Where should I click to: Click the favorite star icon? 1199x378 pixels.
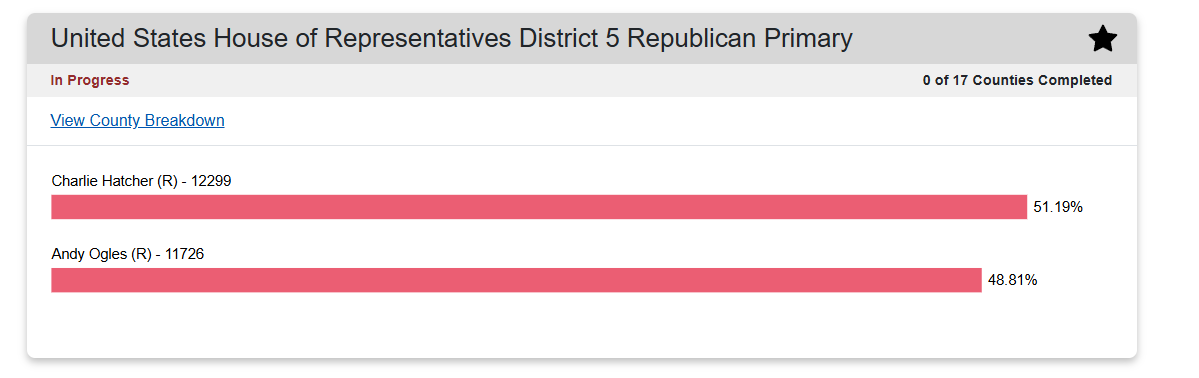(x=1103, y=38)
